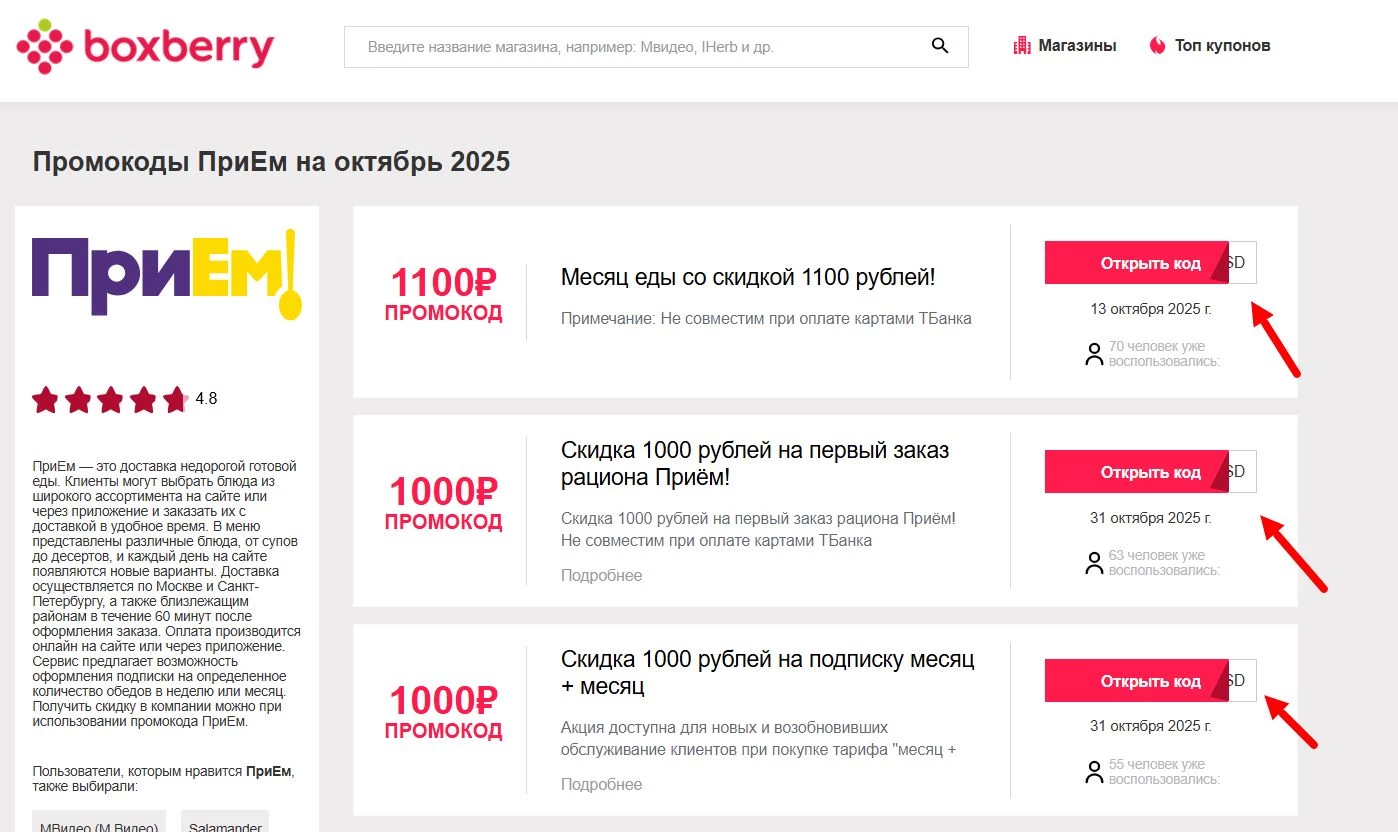Image resolution: width=1398 pixels, height=832 pixels.
Task: Click the search magnifier icon
Action: pyautogui.click(x=938, y=45)
